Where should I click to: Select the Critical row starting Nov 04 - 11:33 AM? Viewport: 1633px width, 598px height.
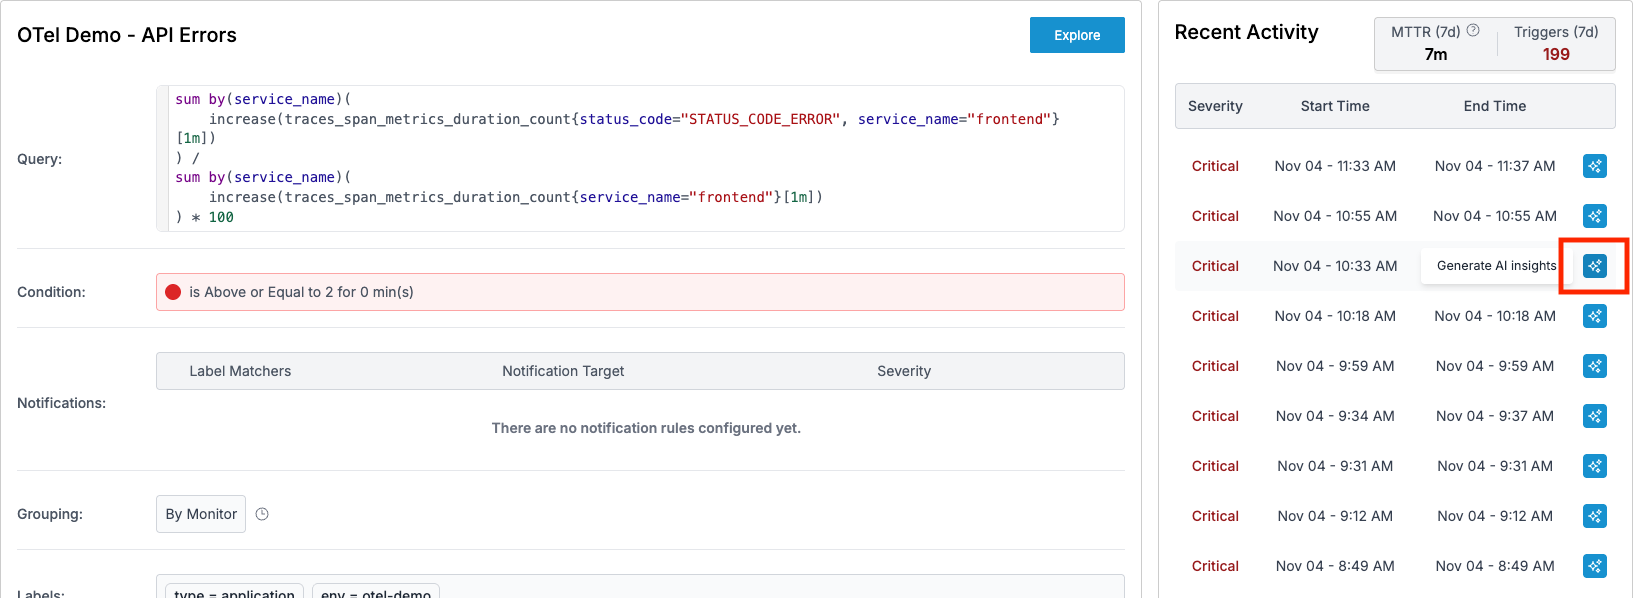click(x=1395, y=166)
